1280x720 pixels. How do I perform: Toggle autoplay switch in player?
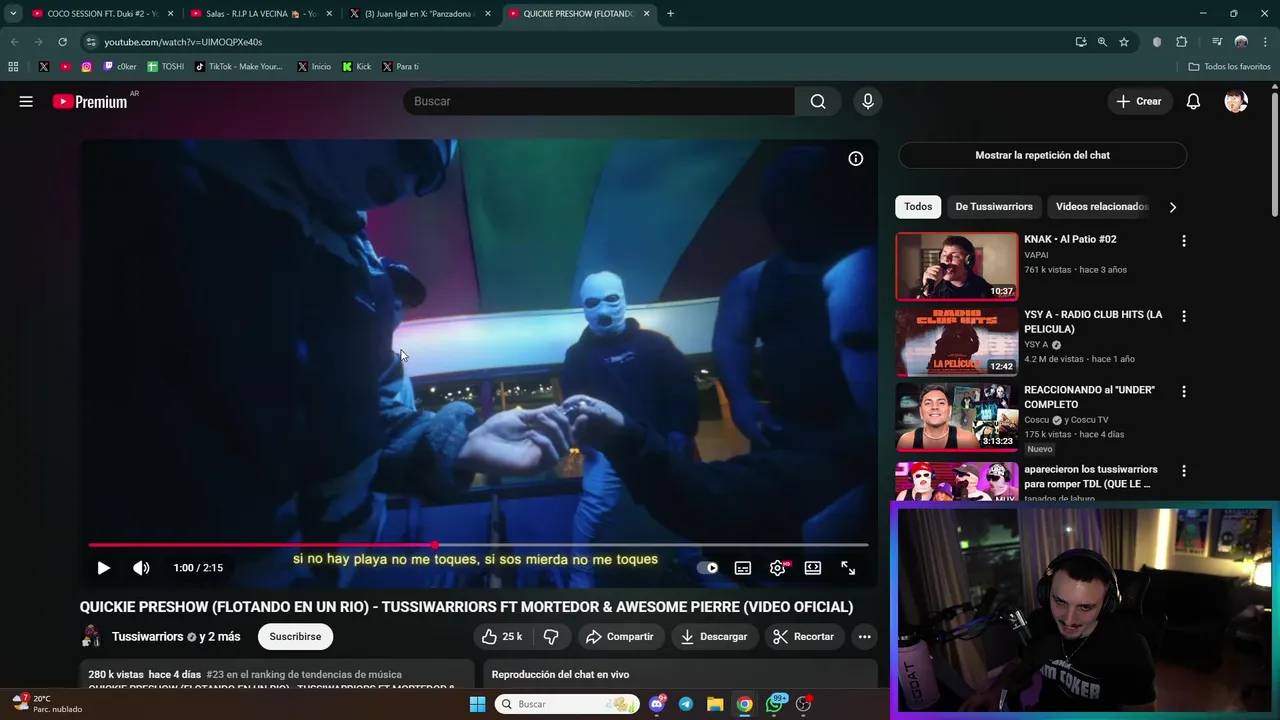tap(708, 568)
